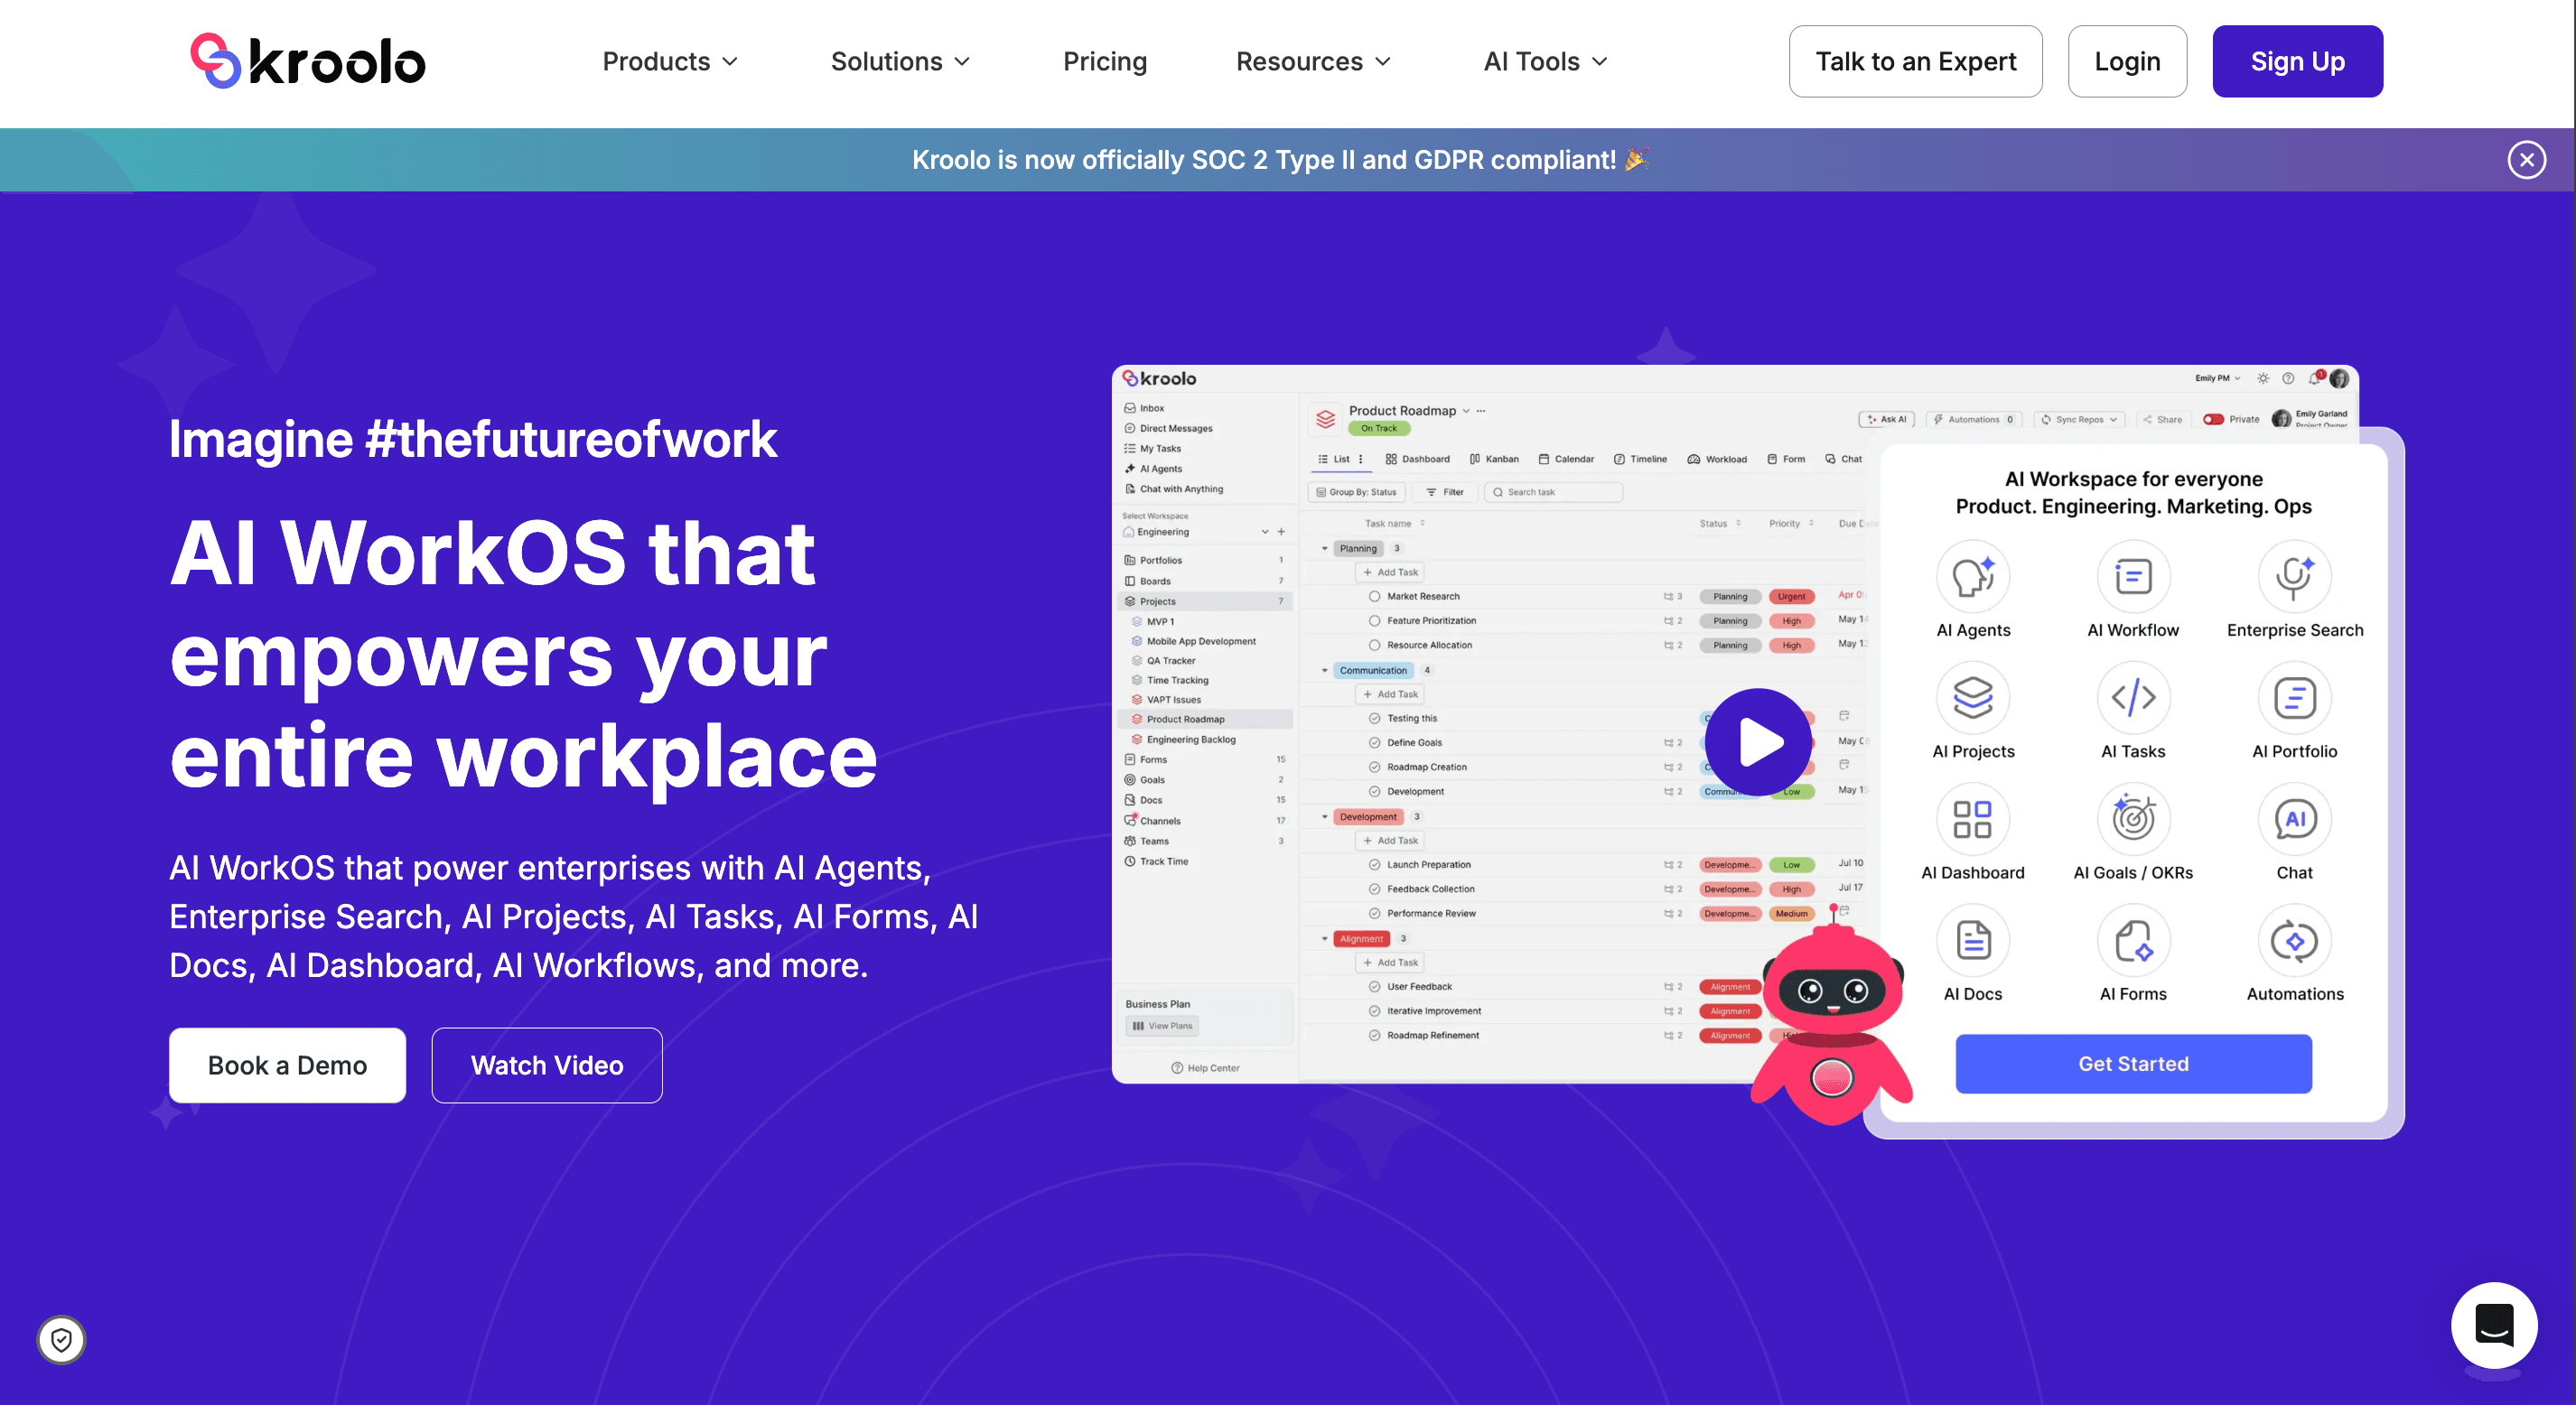Open the Inbox from the sidebar
The image size is (2576, 1405).
[1150, 408]
